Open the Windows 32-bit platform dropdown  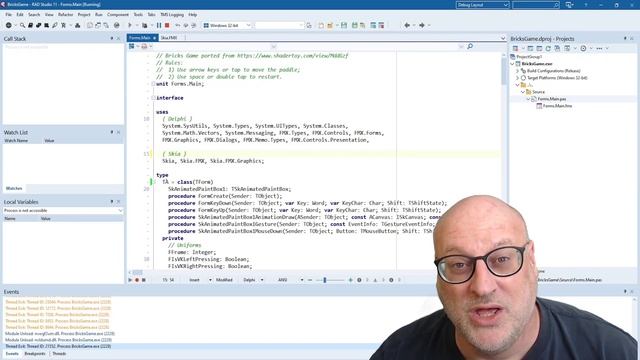[x=249, y=25]
